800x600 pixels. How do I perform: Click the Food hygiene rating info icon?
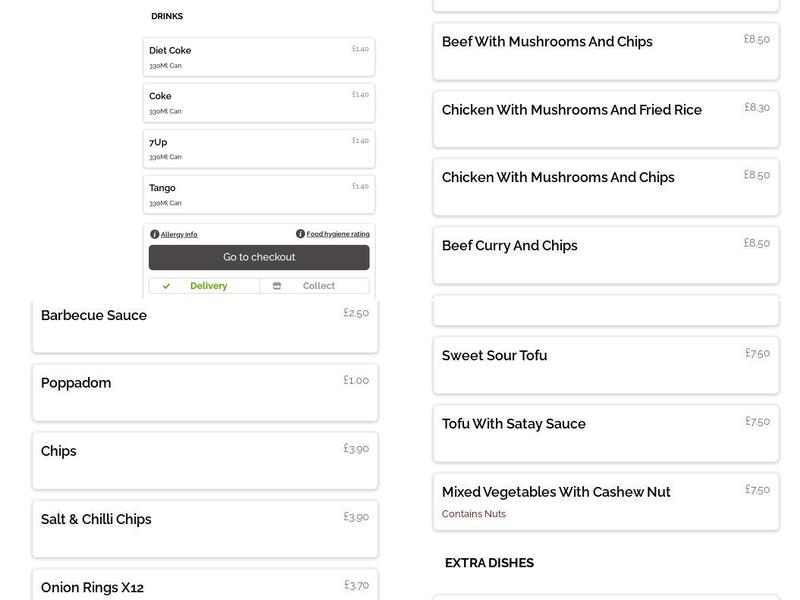(x=301, y=233)
